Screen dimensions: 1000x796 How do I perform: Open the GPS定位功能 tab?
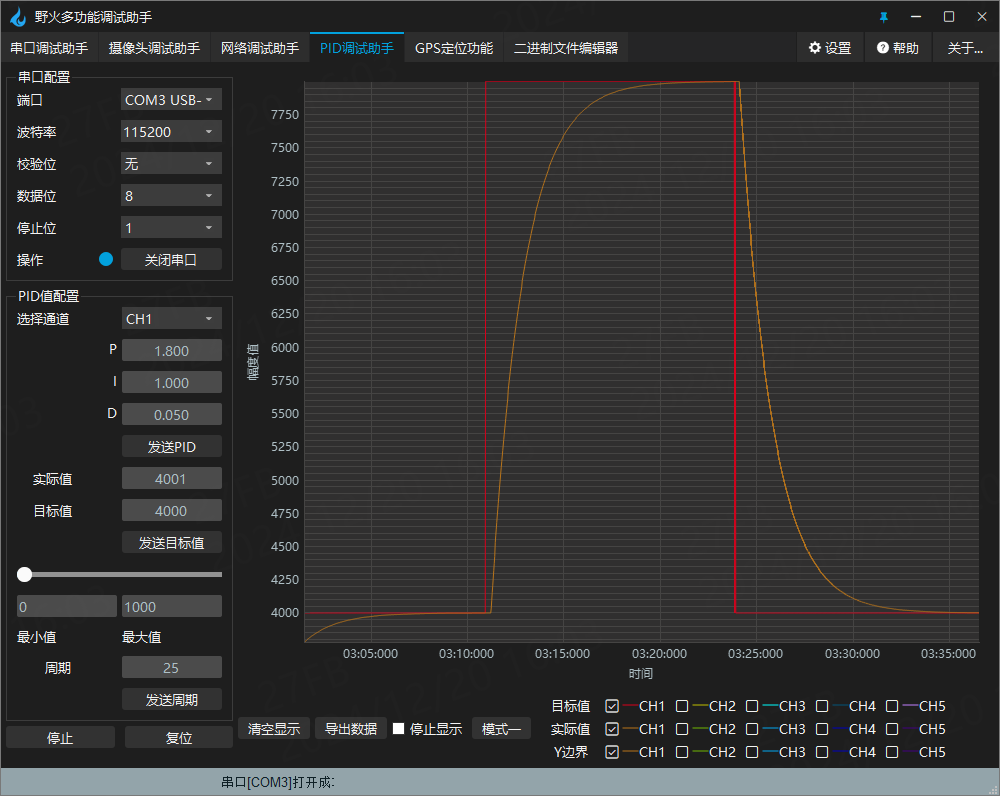click(x=453, y=48)
